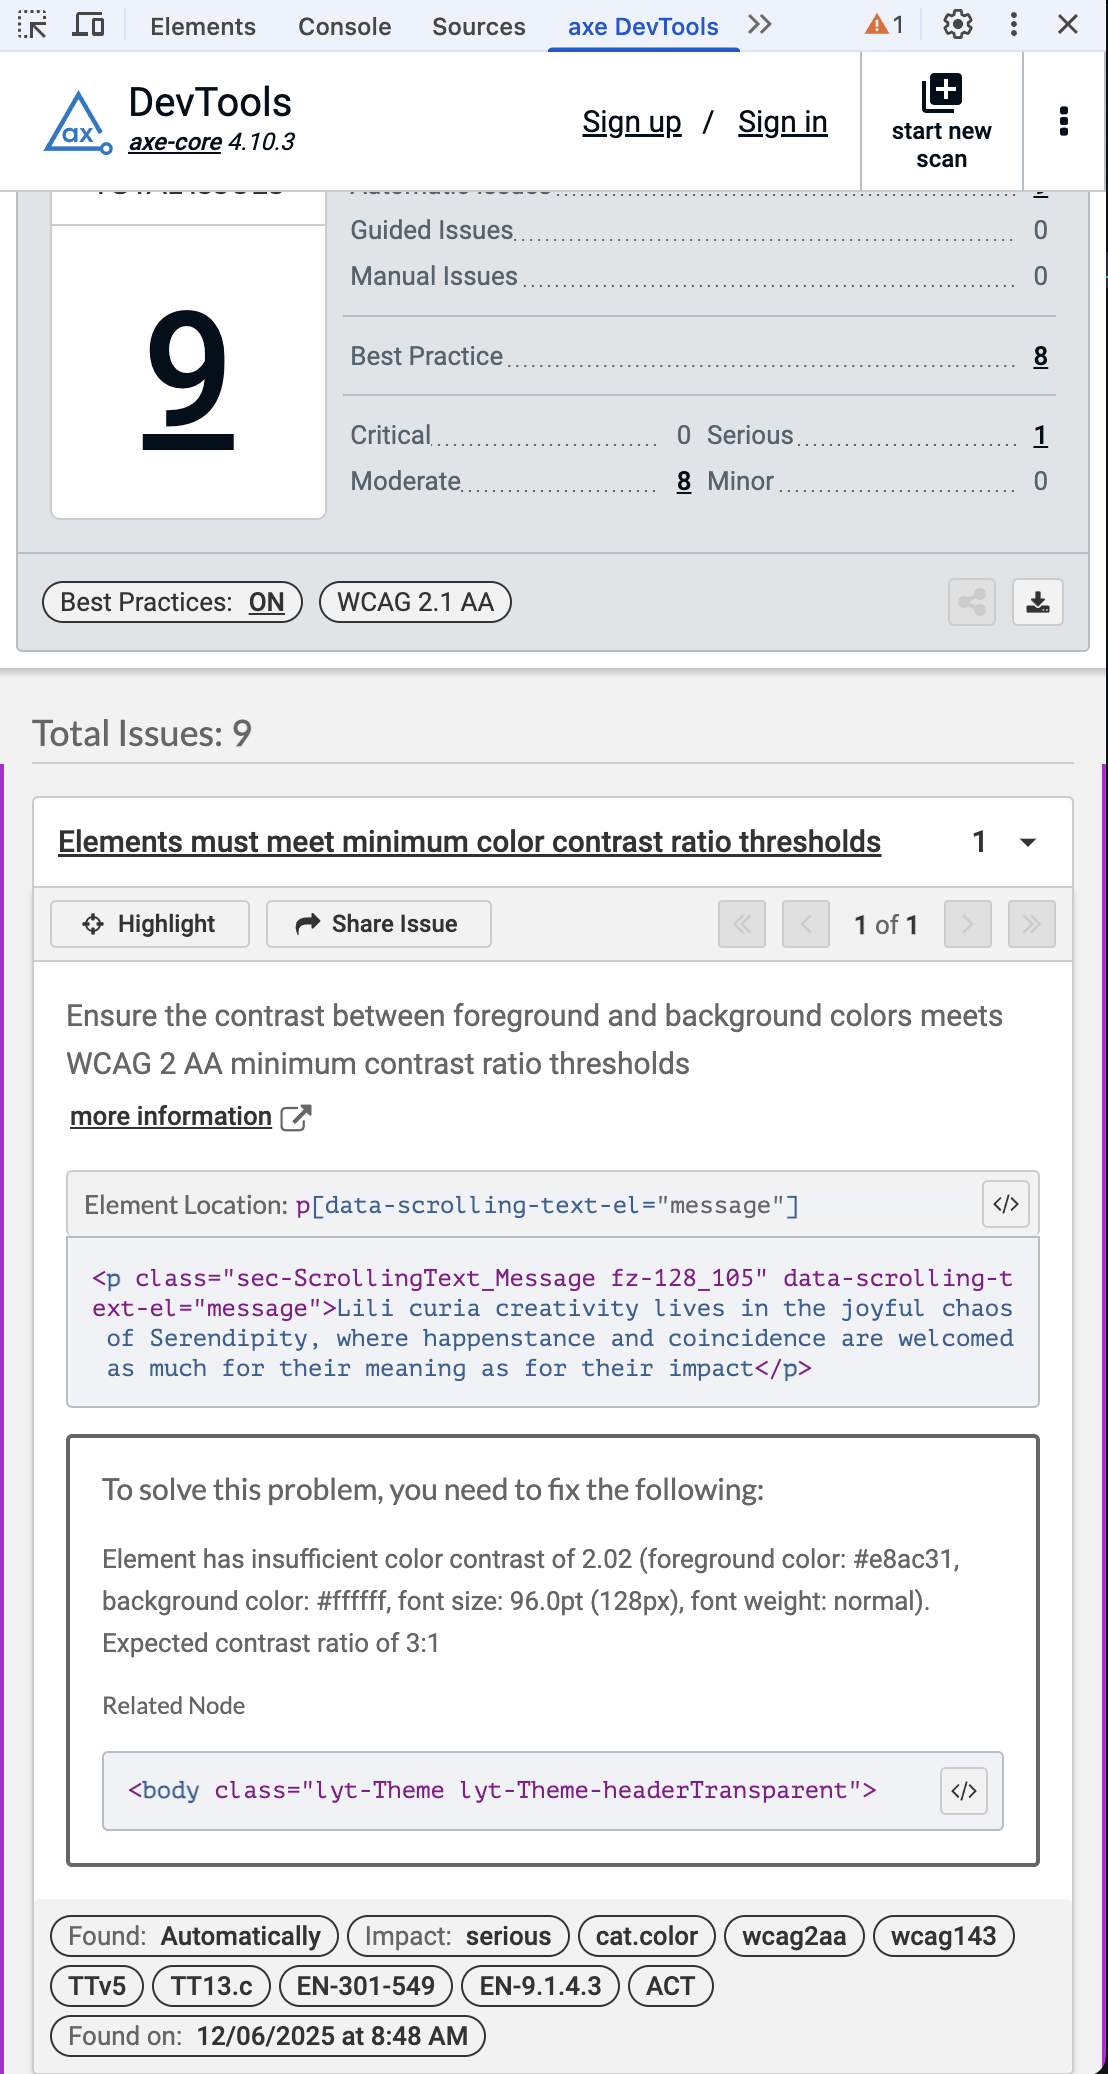
Task: Click the share results icon
Action: (971, 602)
